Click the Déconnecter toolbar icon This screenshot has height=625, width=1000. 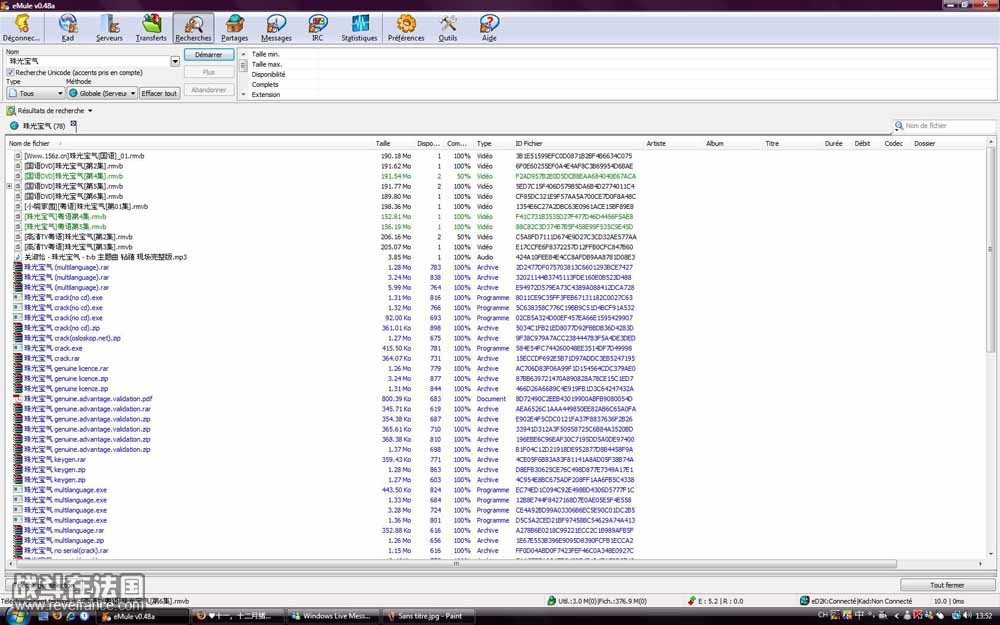[21, 28]
